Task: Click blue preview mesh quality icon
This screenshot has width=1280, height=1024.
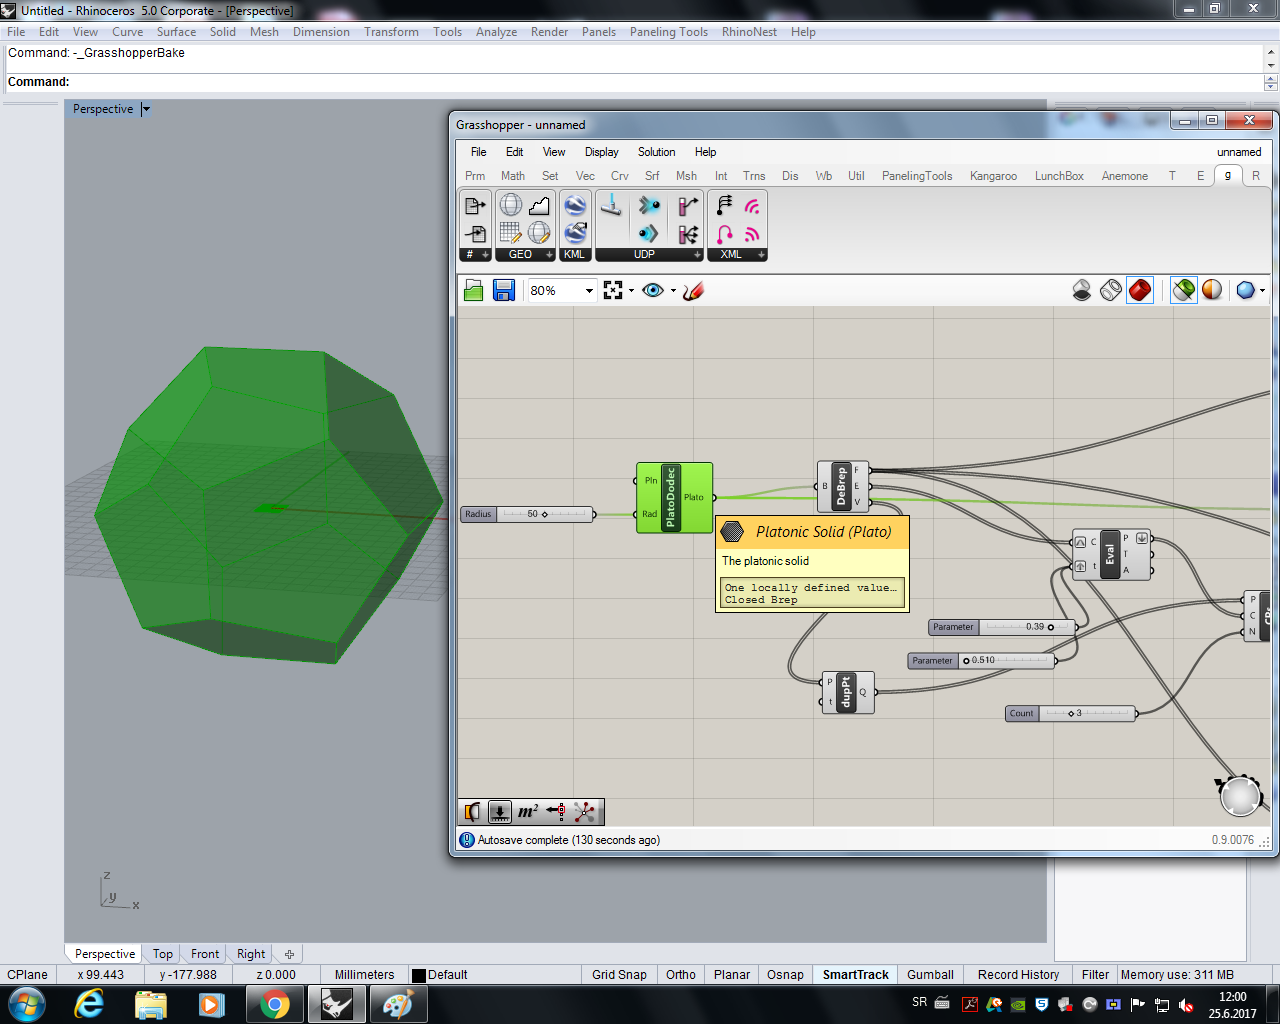Action: point(1245,290)
